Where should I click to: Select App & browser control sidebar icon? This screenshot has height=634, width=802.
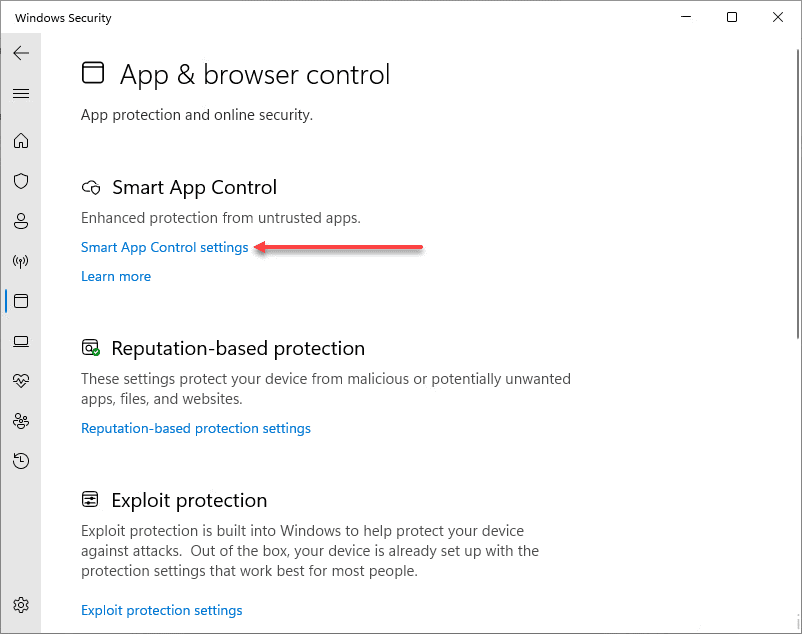click(x=21, y=301)
